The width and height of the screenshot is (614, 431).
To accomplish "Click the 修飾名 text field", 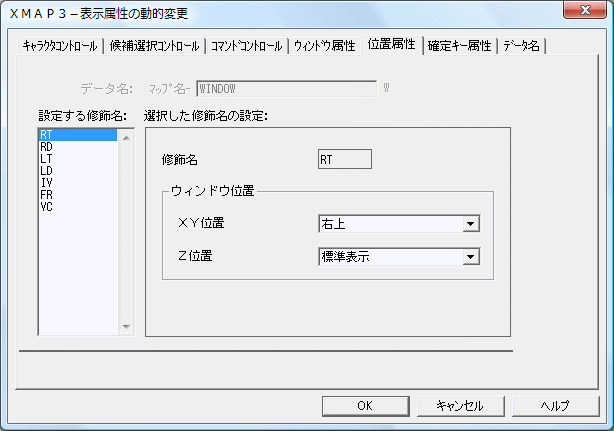I will [x=343, y=159].
